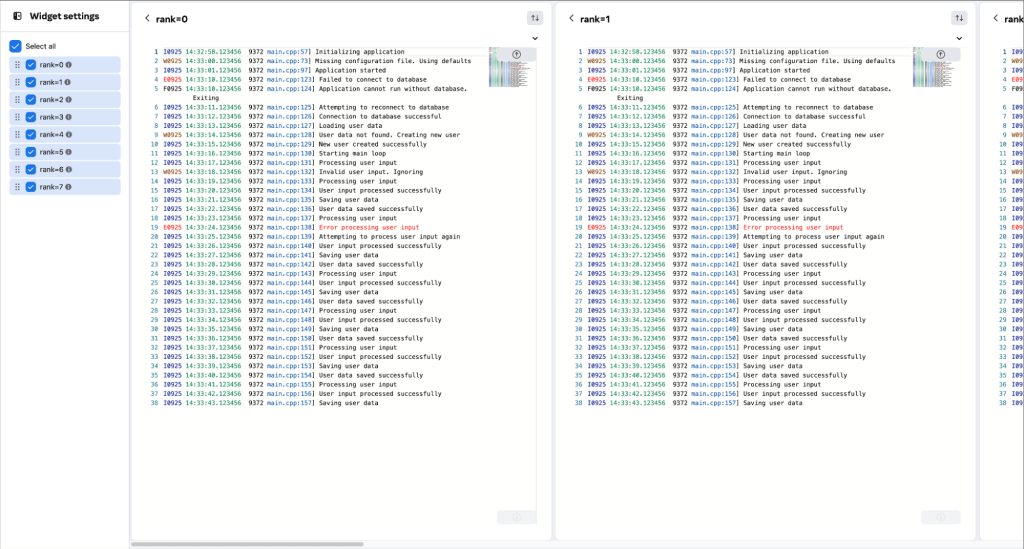Screen dimensions: 1024x549
Task: Disable the rank=4 checkbox
Action: pyautogui.click(x=31, y=135)
